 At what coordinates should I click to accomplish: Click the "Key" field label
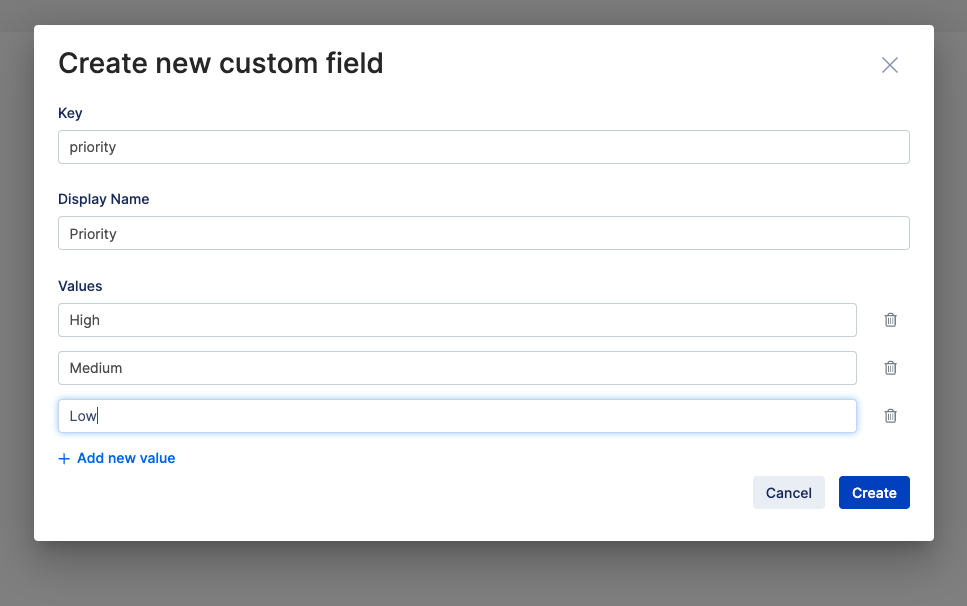point(70,113)
